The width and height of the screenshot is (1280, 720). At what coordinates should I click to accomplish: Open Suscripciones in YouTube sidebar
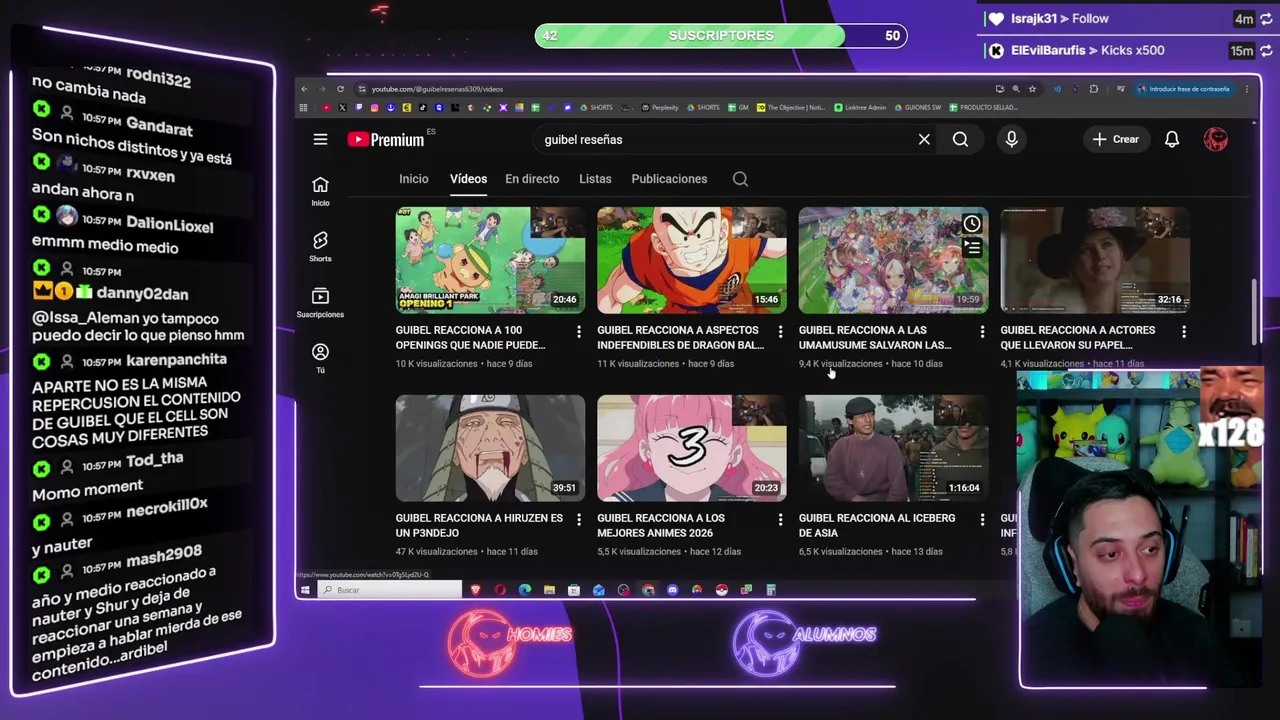pos(320,303)
